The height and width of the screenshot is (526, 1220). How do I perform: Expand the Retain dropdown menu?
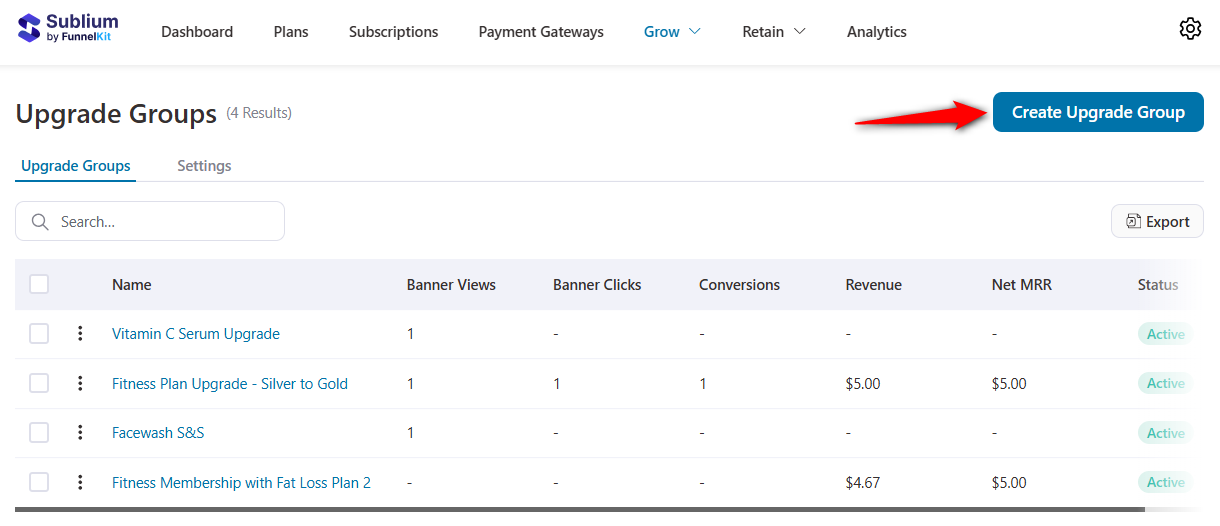click(773, 32)
